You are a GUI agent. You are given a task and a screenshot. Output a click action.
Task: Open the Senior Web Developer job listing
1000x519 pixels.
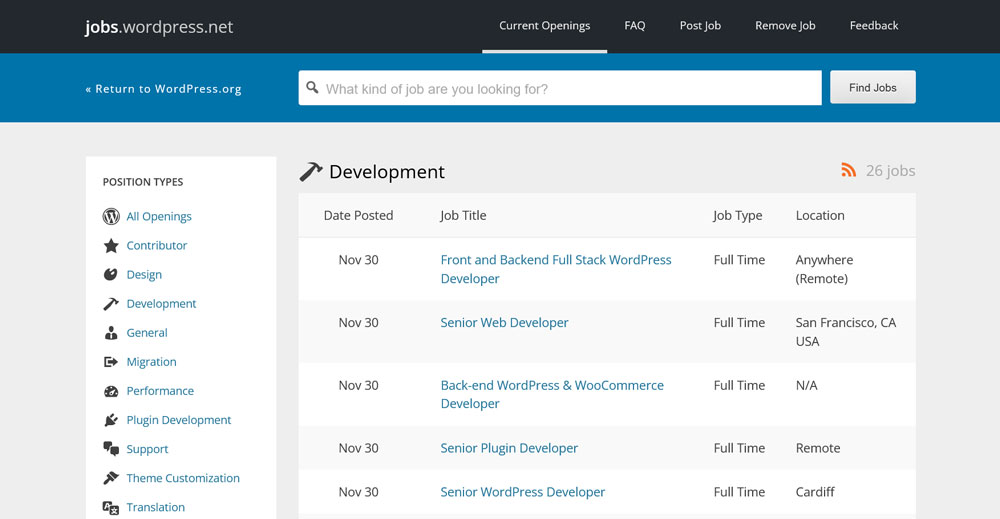point(504,323)
